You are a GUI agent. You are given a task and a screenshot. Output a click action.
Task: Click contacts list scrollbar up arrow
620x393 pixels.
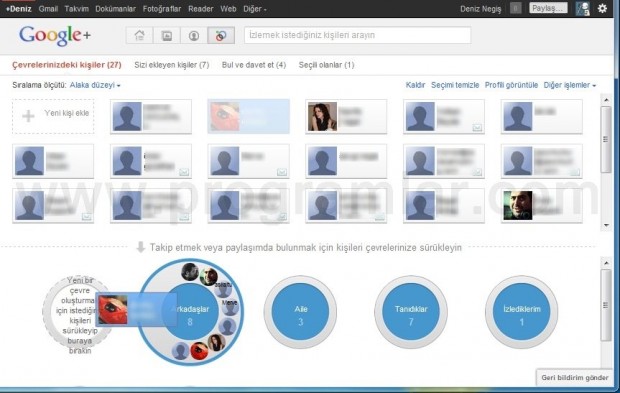point(606,100)
